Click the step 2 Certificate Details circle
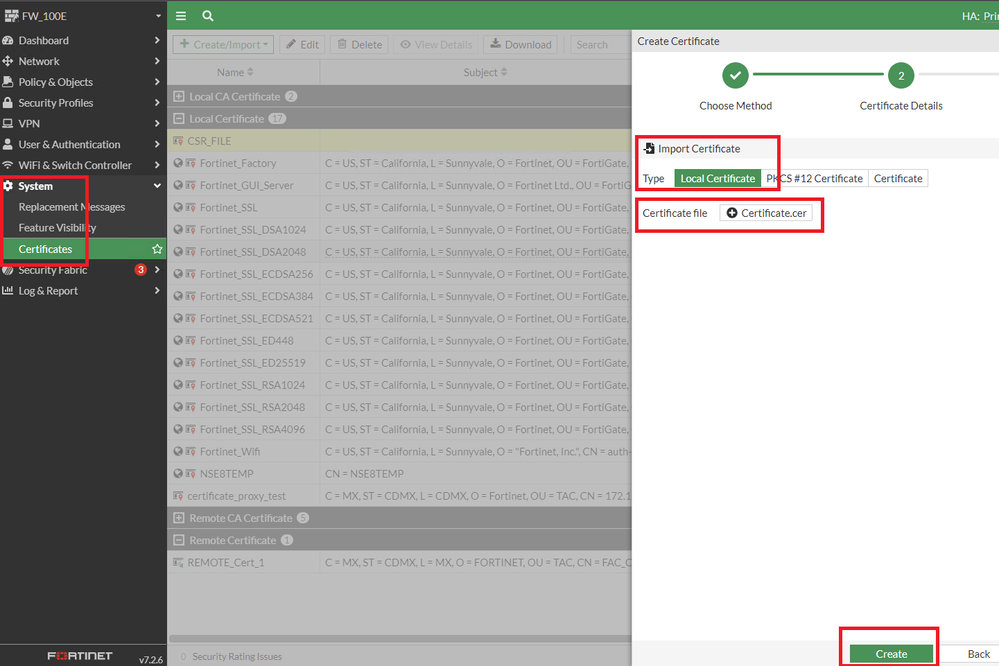Screen dimensions: 999x666 pyautogui.click(x=901, y=75)
